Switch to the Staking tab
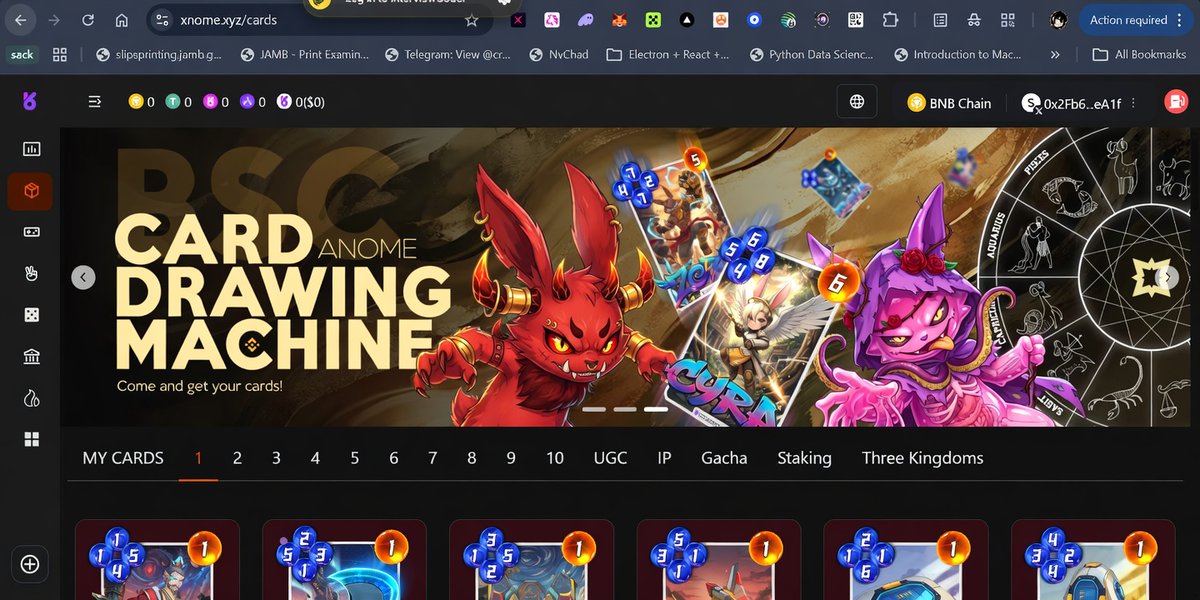Image resolution: width=1200 pixels, height=600 pixels. (x=804, y=458)
